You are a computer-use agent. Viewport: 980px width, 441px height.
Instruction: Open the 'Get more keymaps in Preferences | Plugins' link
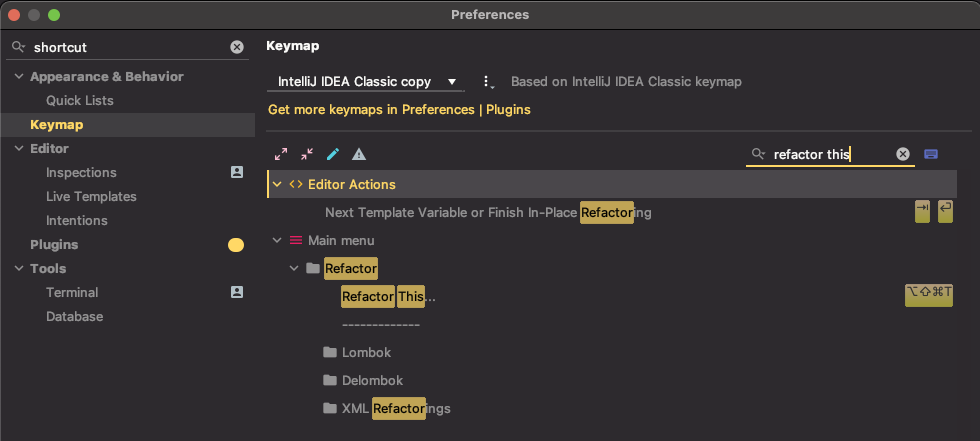point(399,110)
